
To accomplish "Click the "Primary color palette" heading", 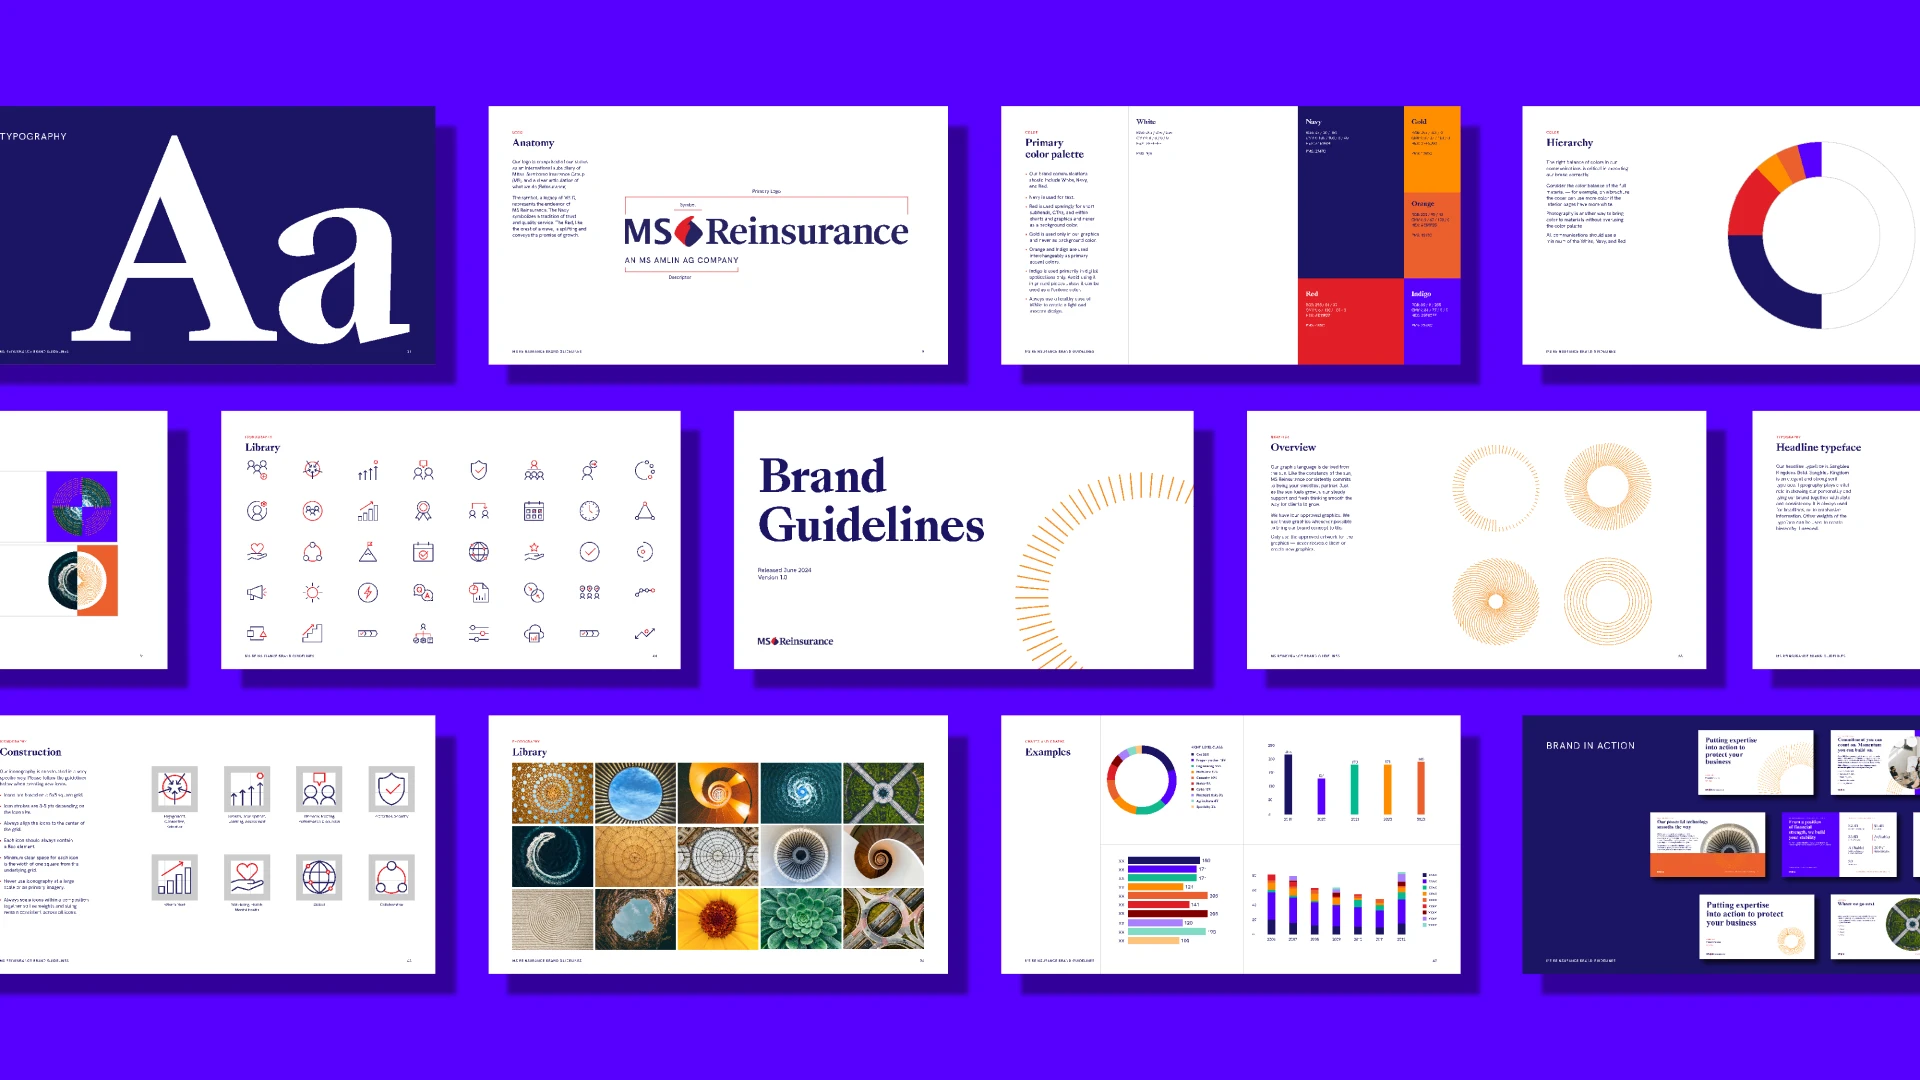I will click(1054, 148).
